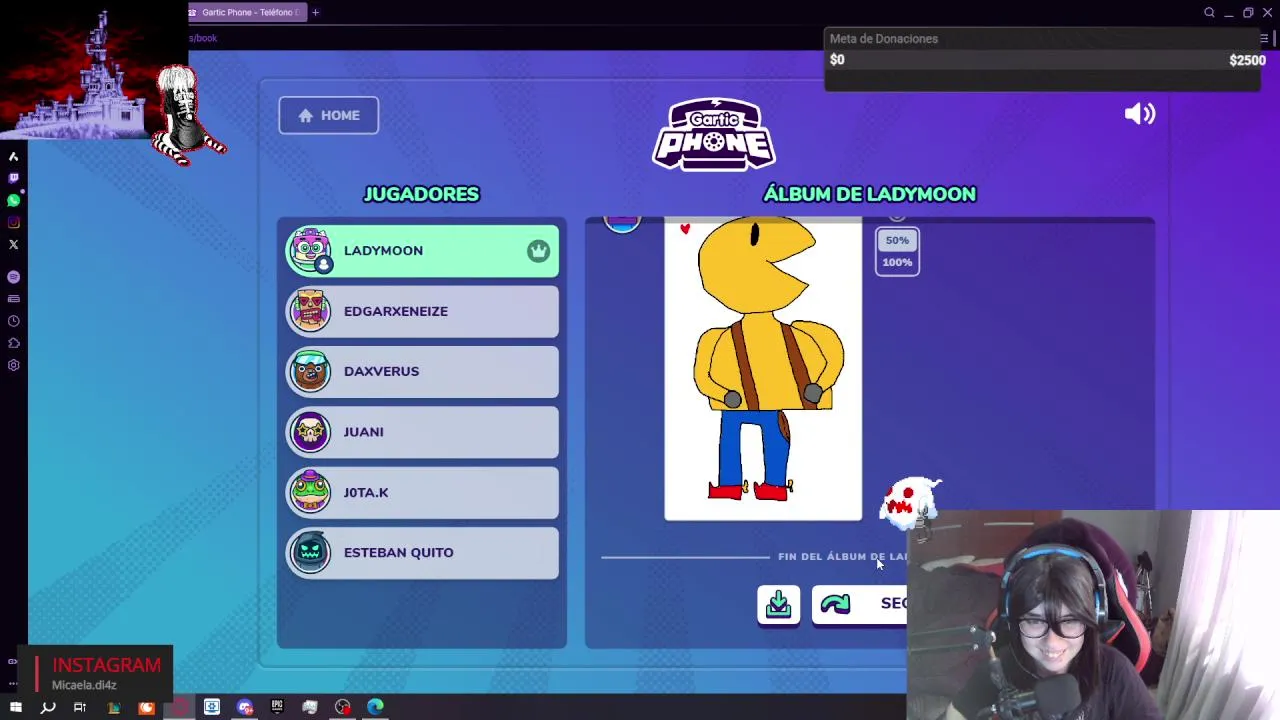Click the JUGADORES heading

click(421, 194)
